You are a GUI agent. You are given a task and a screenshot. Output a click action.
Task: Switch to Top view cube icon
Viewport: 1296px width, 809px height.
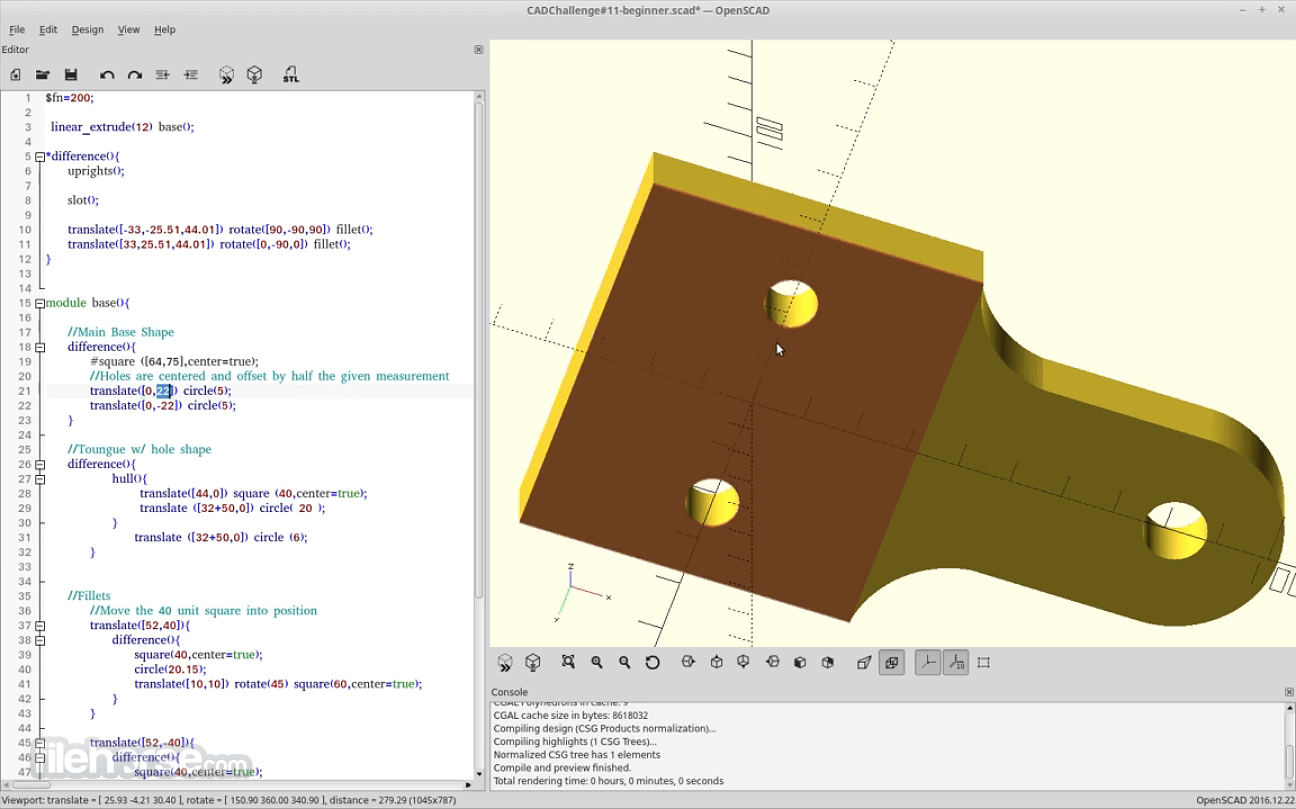click(716, 662)
